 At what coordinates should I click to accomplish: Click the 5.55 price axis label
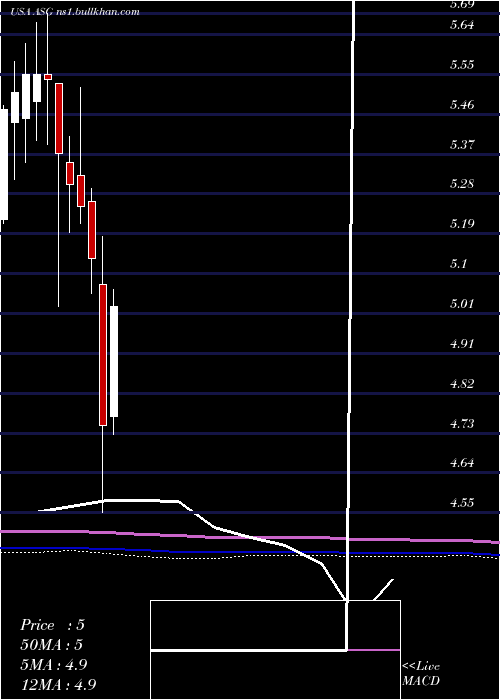click(462, 65)
